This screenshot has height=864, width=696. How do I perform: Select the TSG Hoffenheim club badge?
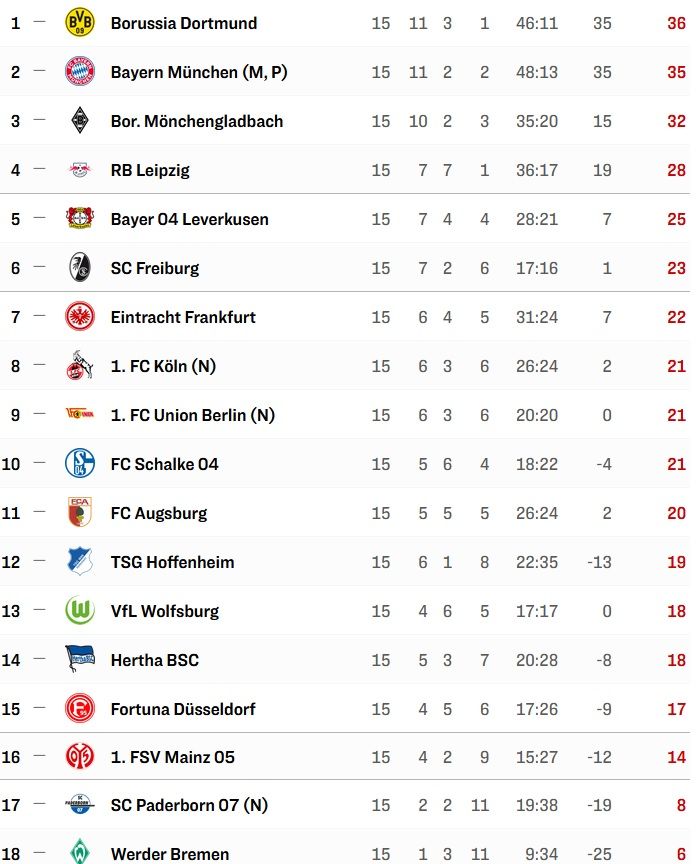[80, 562]
